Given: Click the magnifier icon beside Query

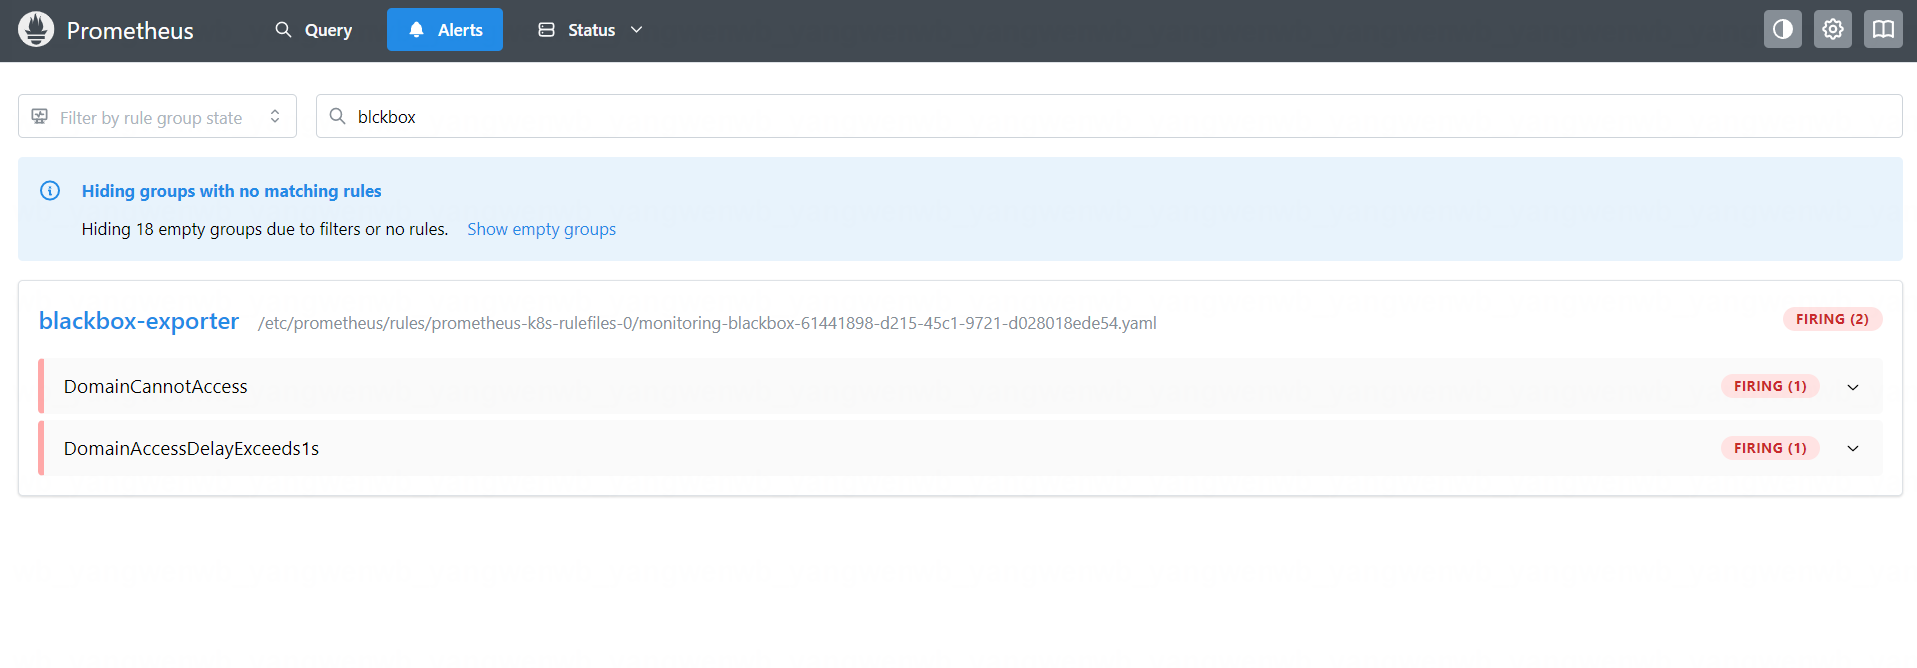Looking at the screenshot, I should tap(284, 30).
